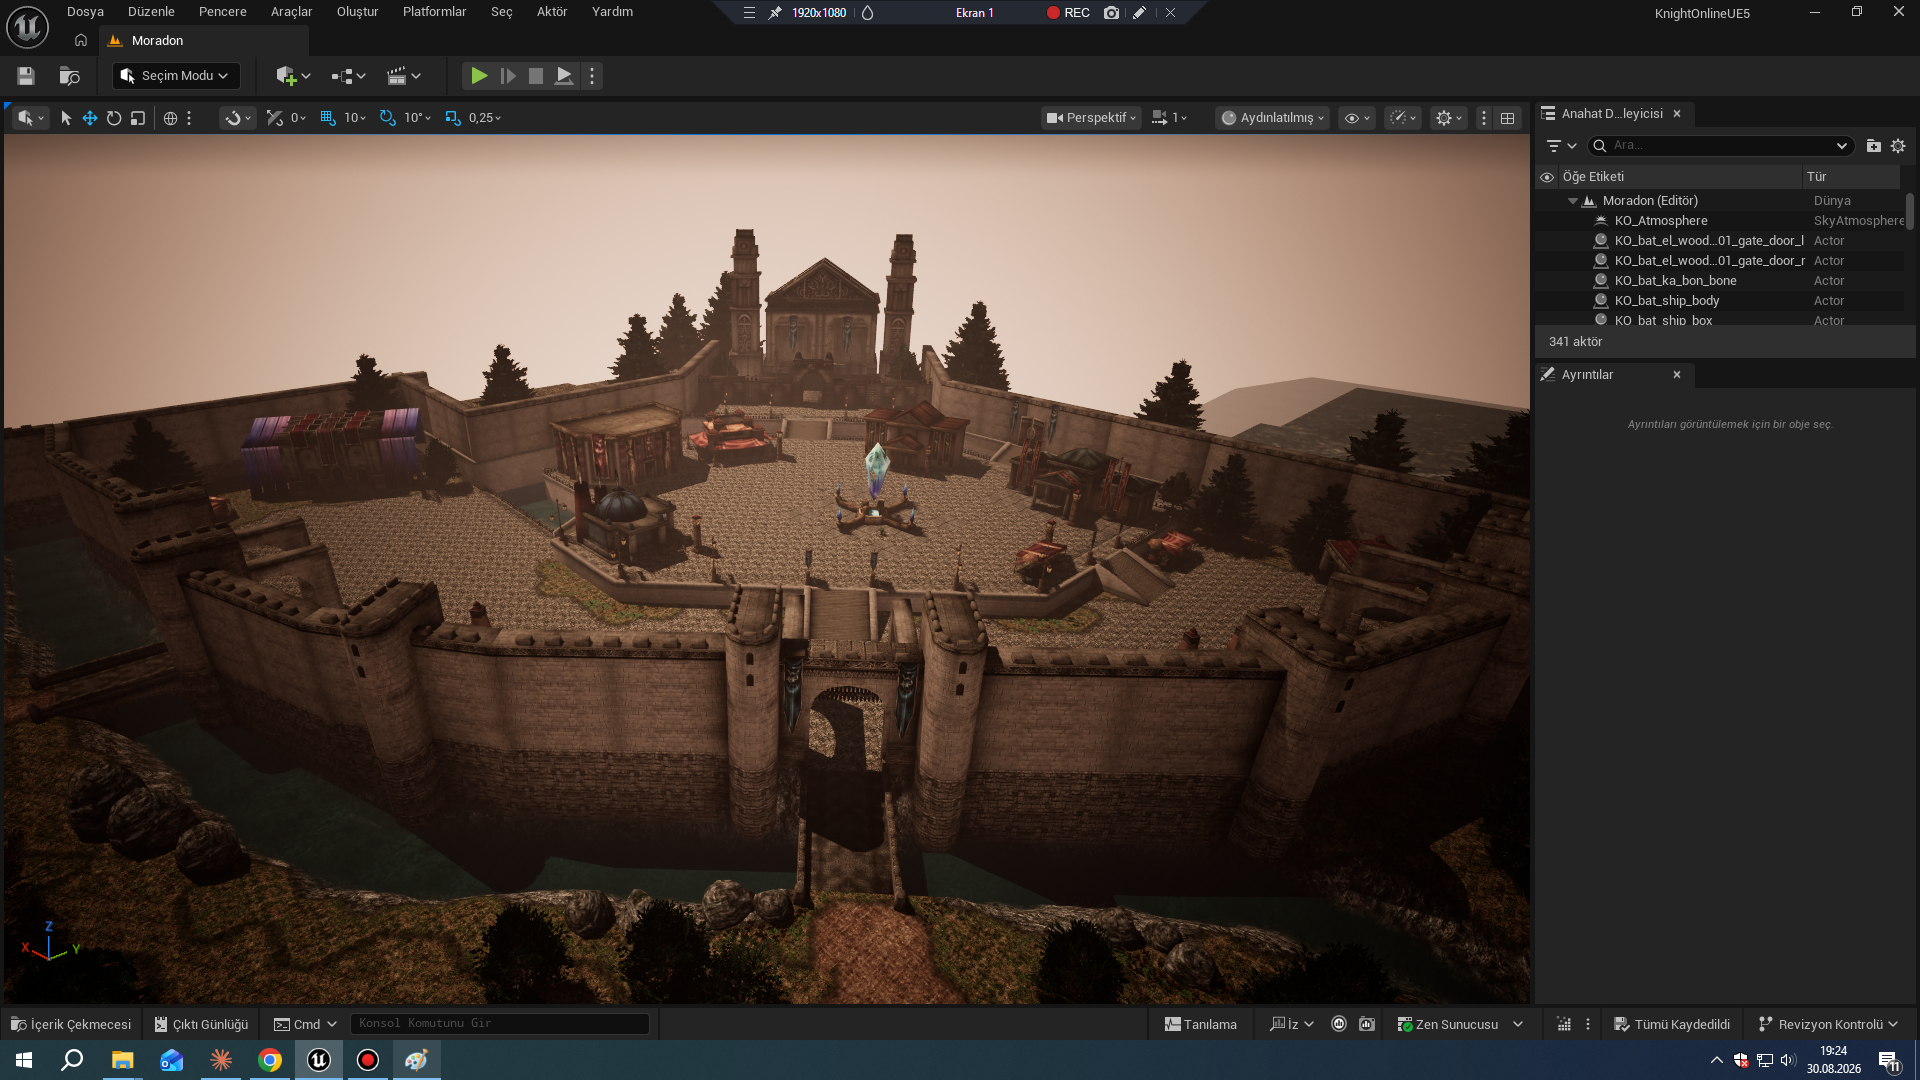Select the Moradon level tab

click(x=204, y=41)
